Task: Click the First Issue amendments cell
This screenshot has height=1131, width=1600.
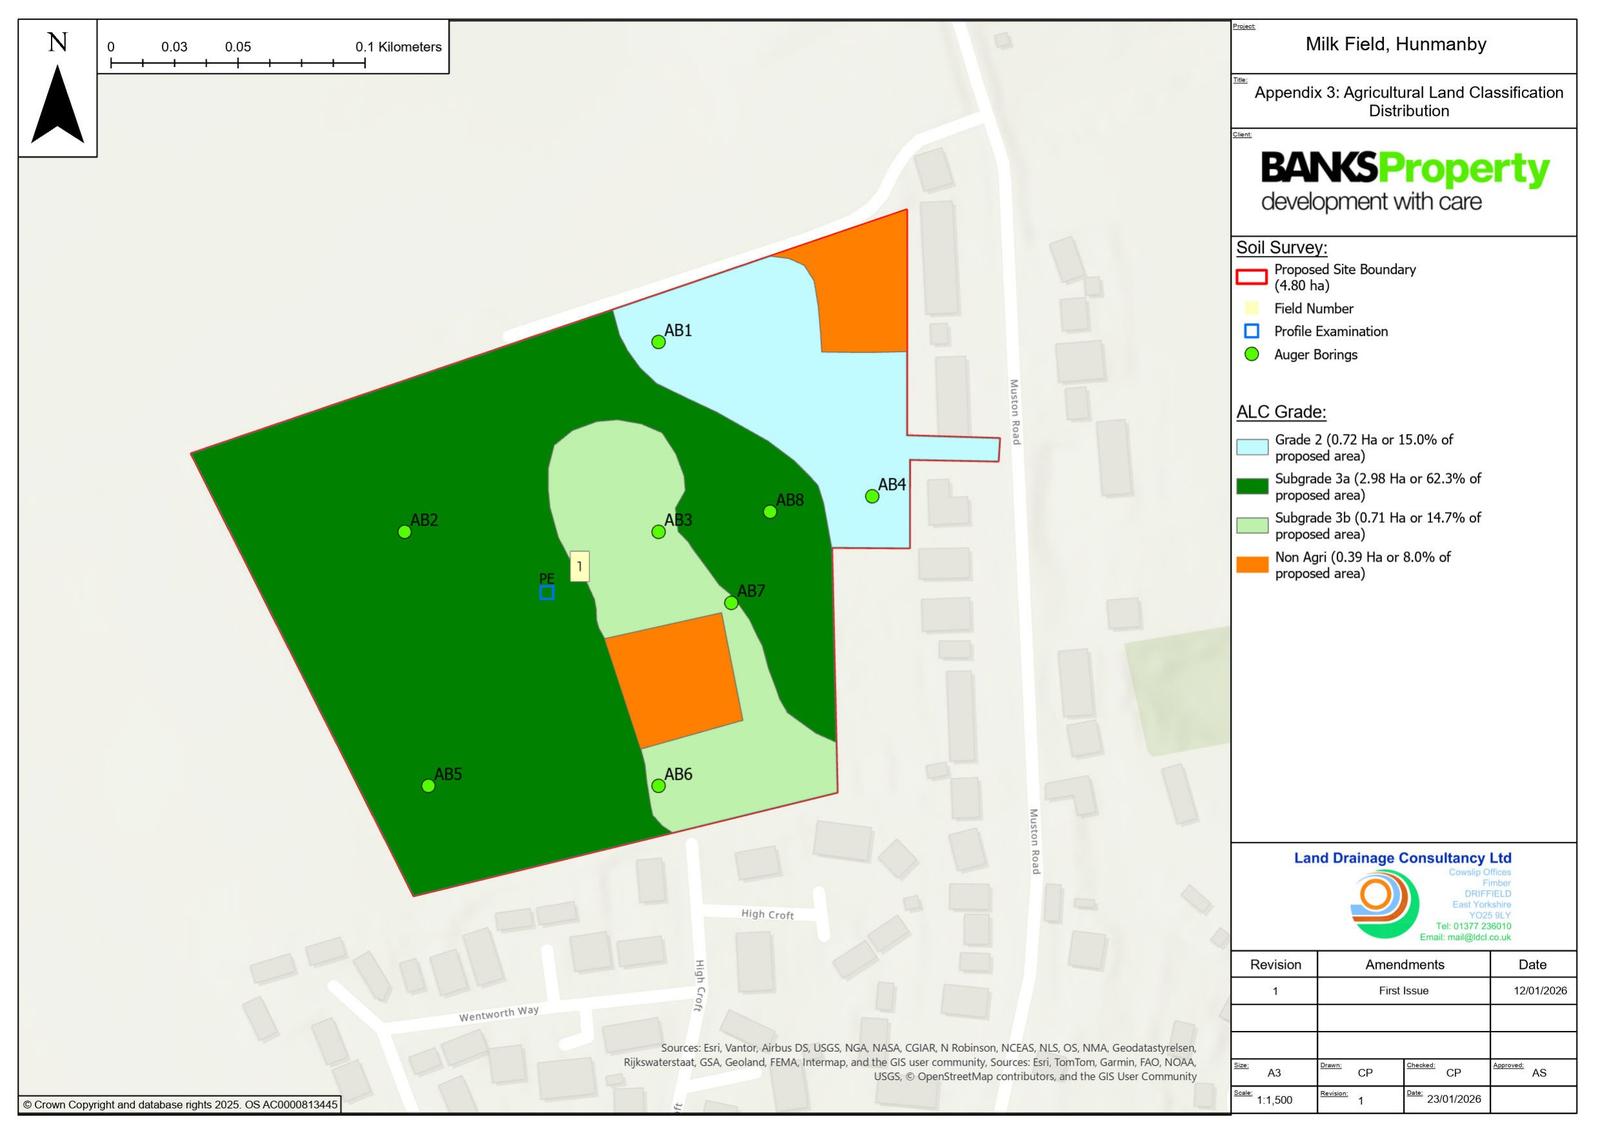Action: [x=1403, y=991]
